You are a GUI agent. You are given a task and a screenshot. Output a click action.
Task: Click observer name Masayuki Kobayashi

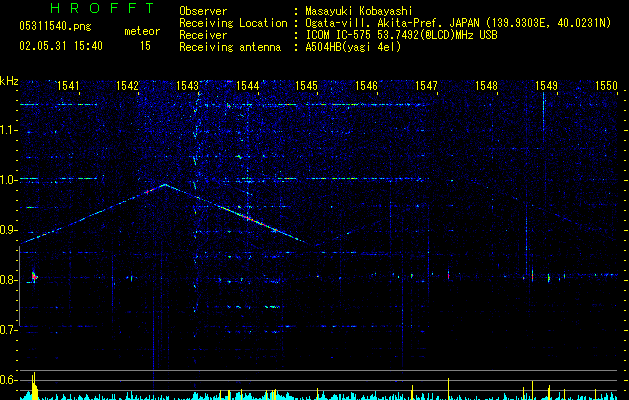click(358, 11)
